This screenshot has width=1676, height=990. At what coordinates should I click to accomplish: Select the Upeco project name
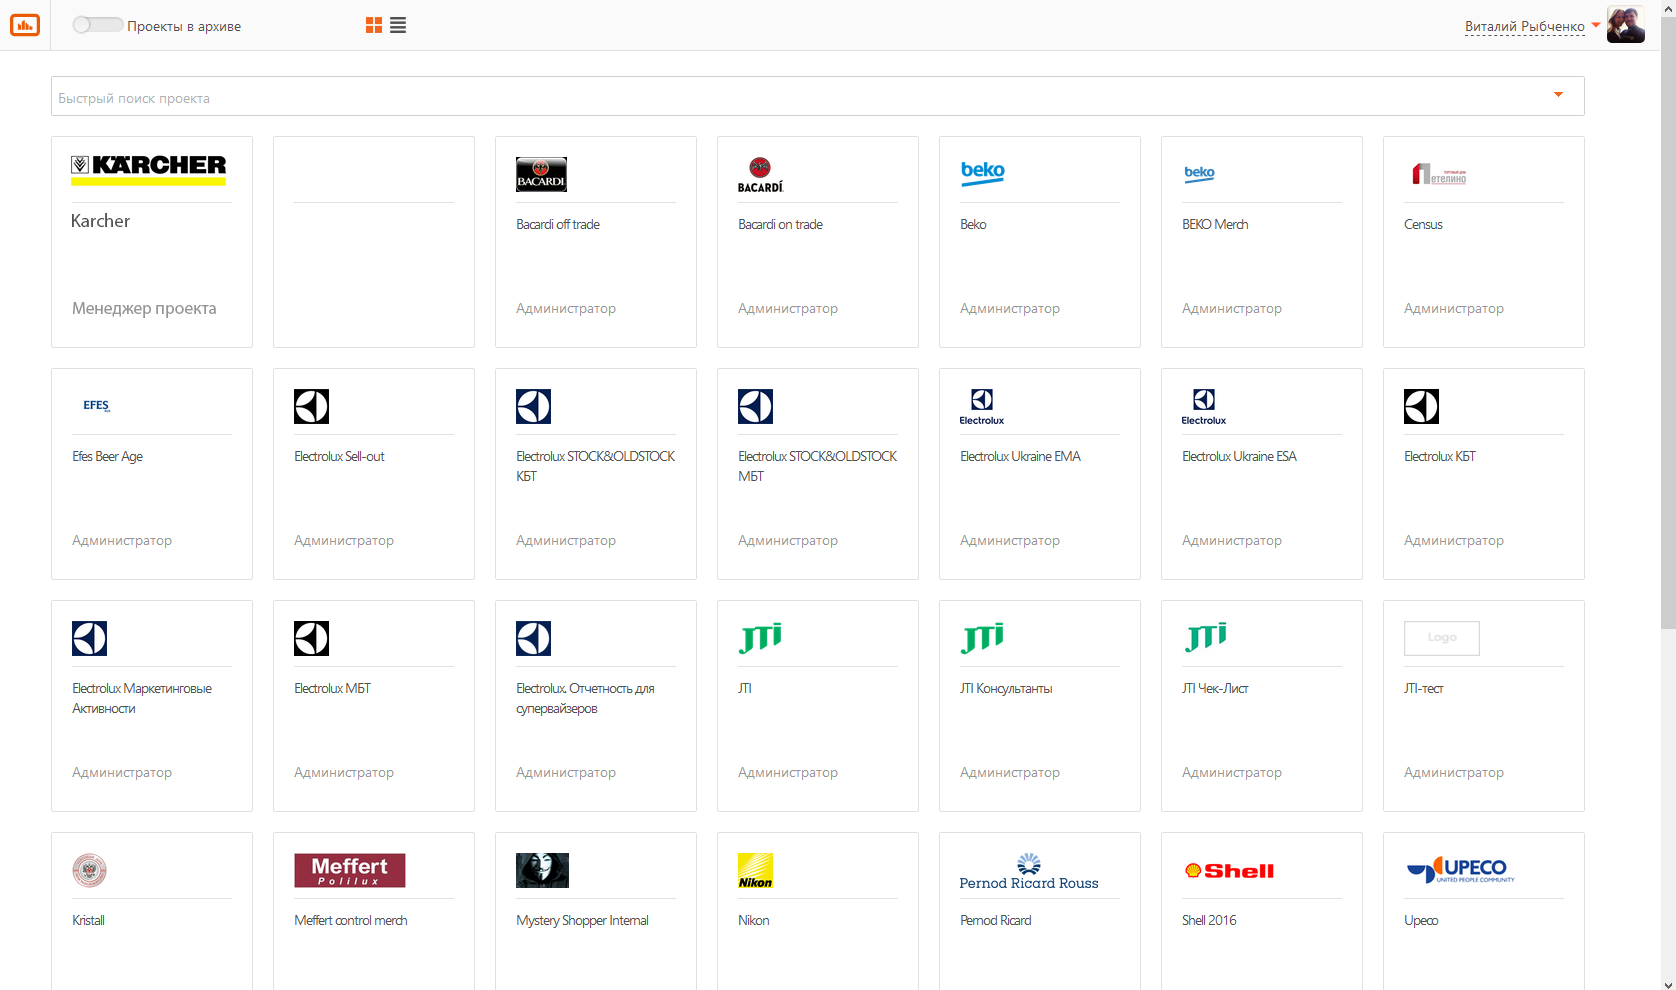tap(1421, 920)
